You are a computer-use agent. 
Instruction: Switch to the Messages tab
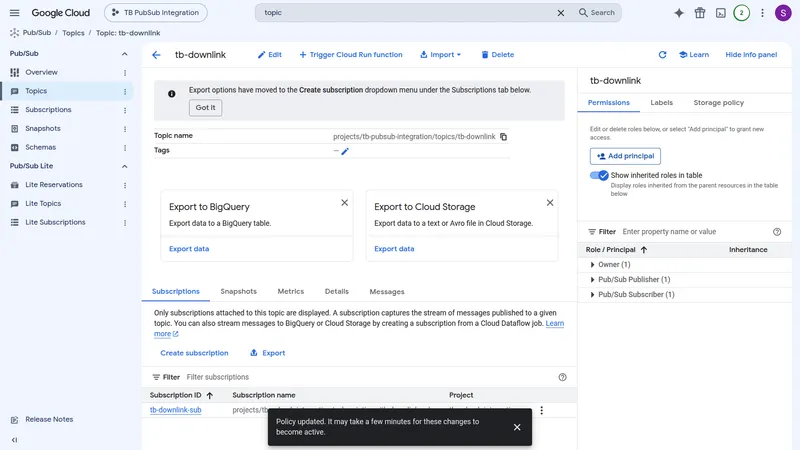click(x=387, y=291)
